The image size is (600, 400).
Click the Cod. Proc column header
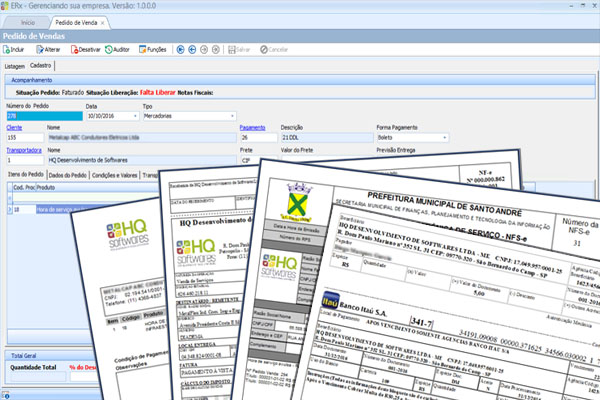click(24, 188)
